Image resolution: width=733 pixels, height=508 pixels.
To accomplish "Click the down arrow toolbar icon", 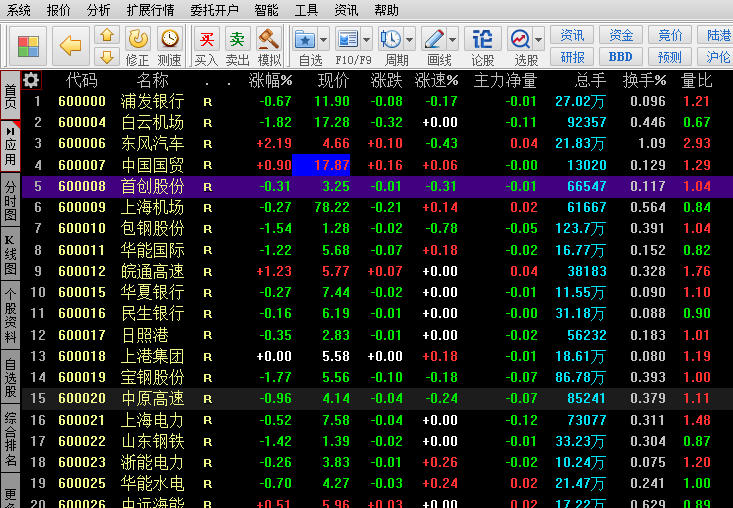I will [107, 57].
